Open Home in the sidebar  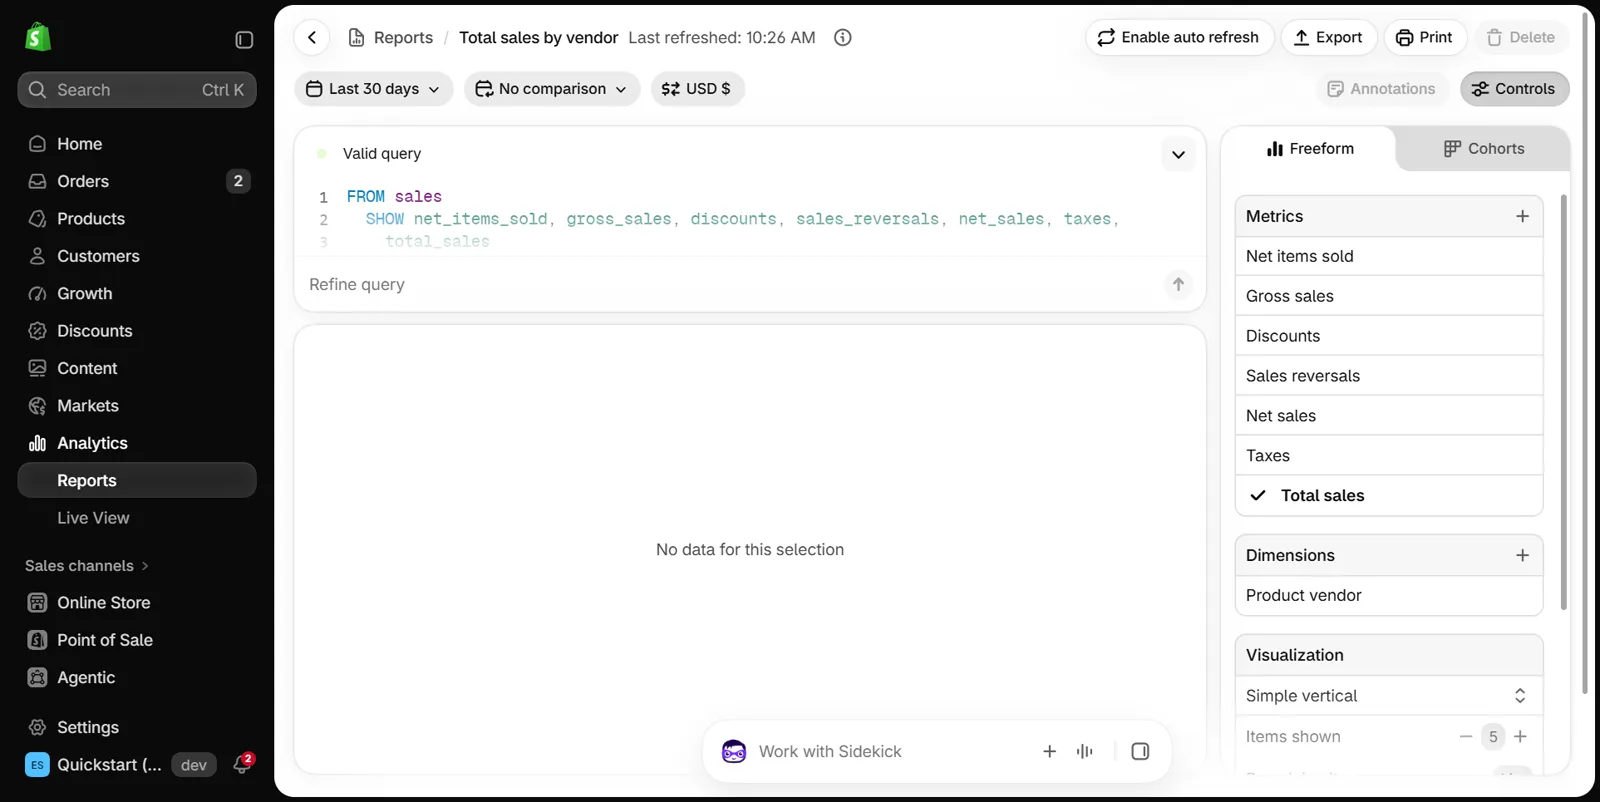pos(137,144)
